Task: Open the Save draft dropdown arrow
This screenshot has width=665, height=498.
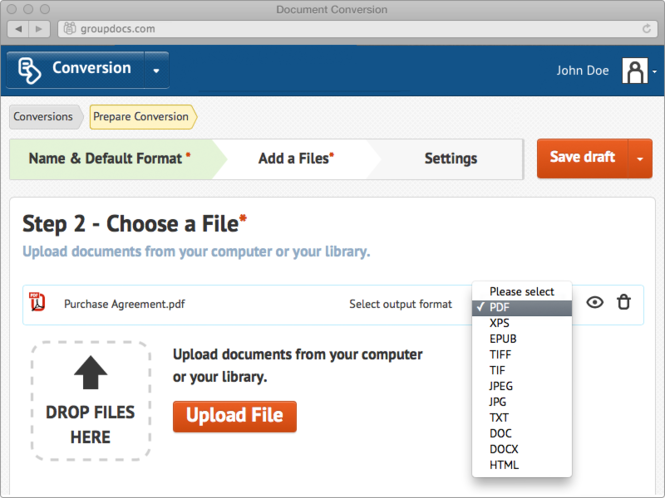Action: tap(640, 159)
